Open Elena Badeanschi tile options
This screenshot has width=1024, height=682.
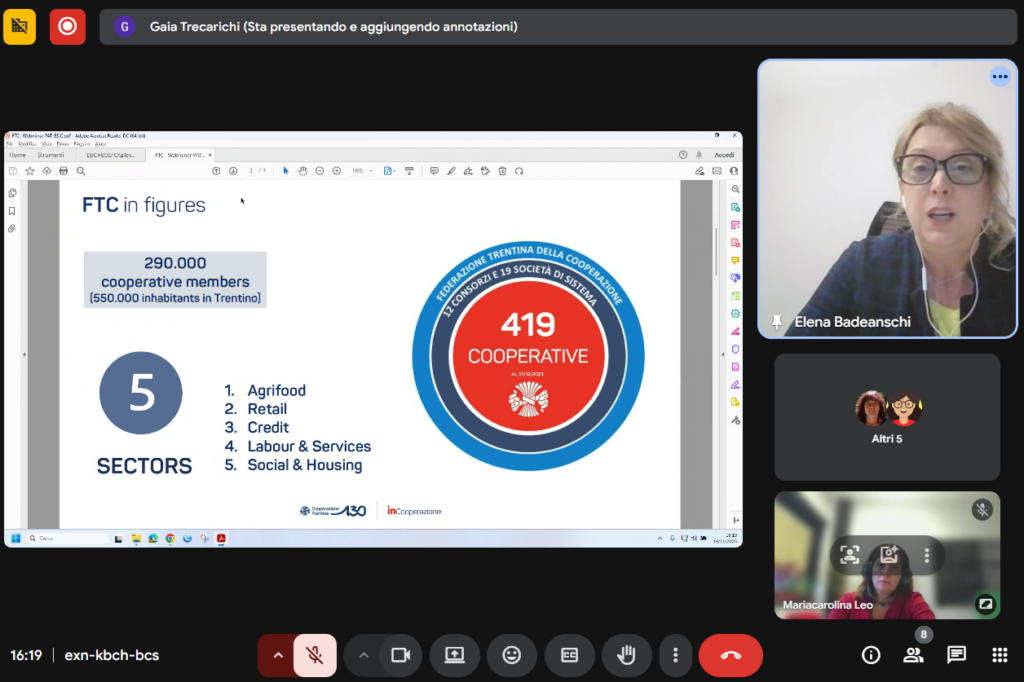pyautogui.click(x=999, y=77)
